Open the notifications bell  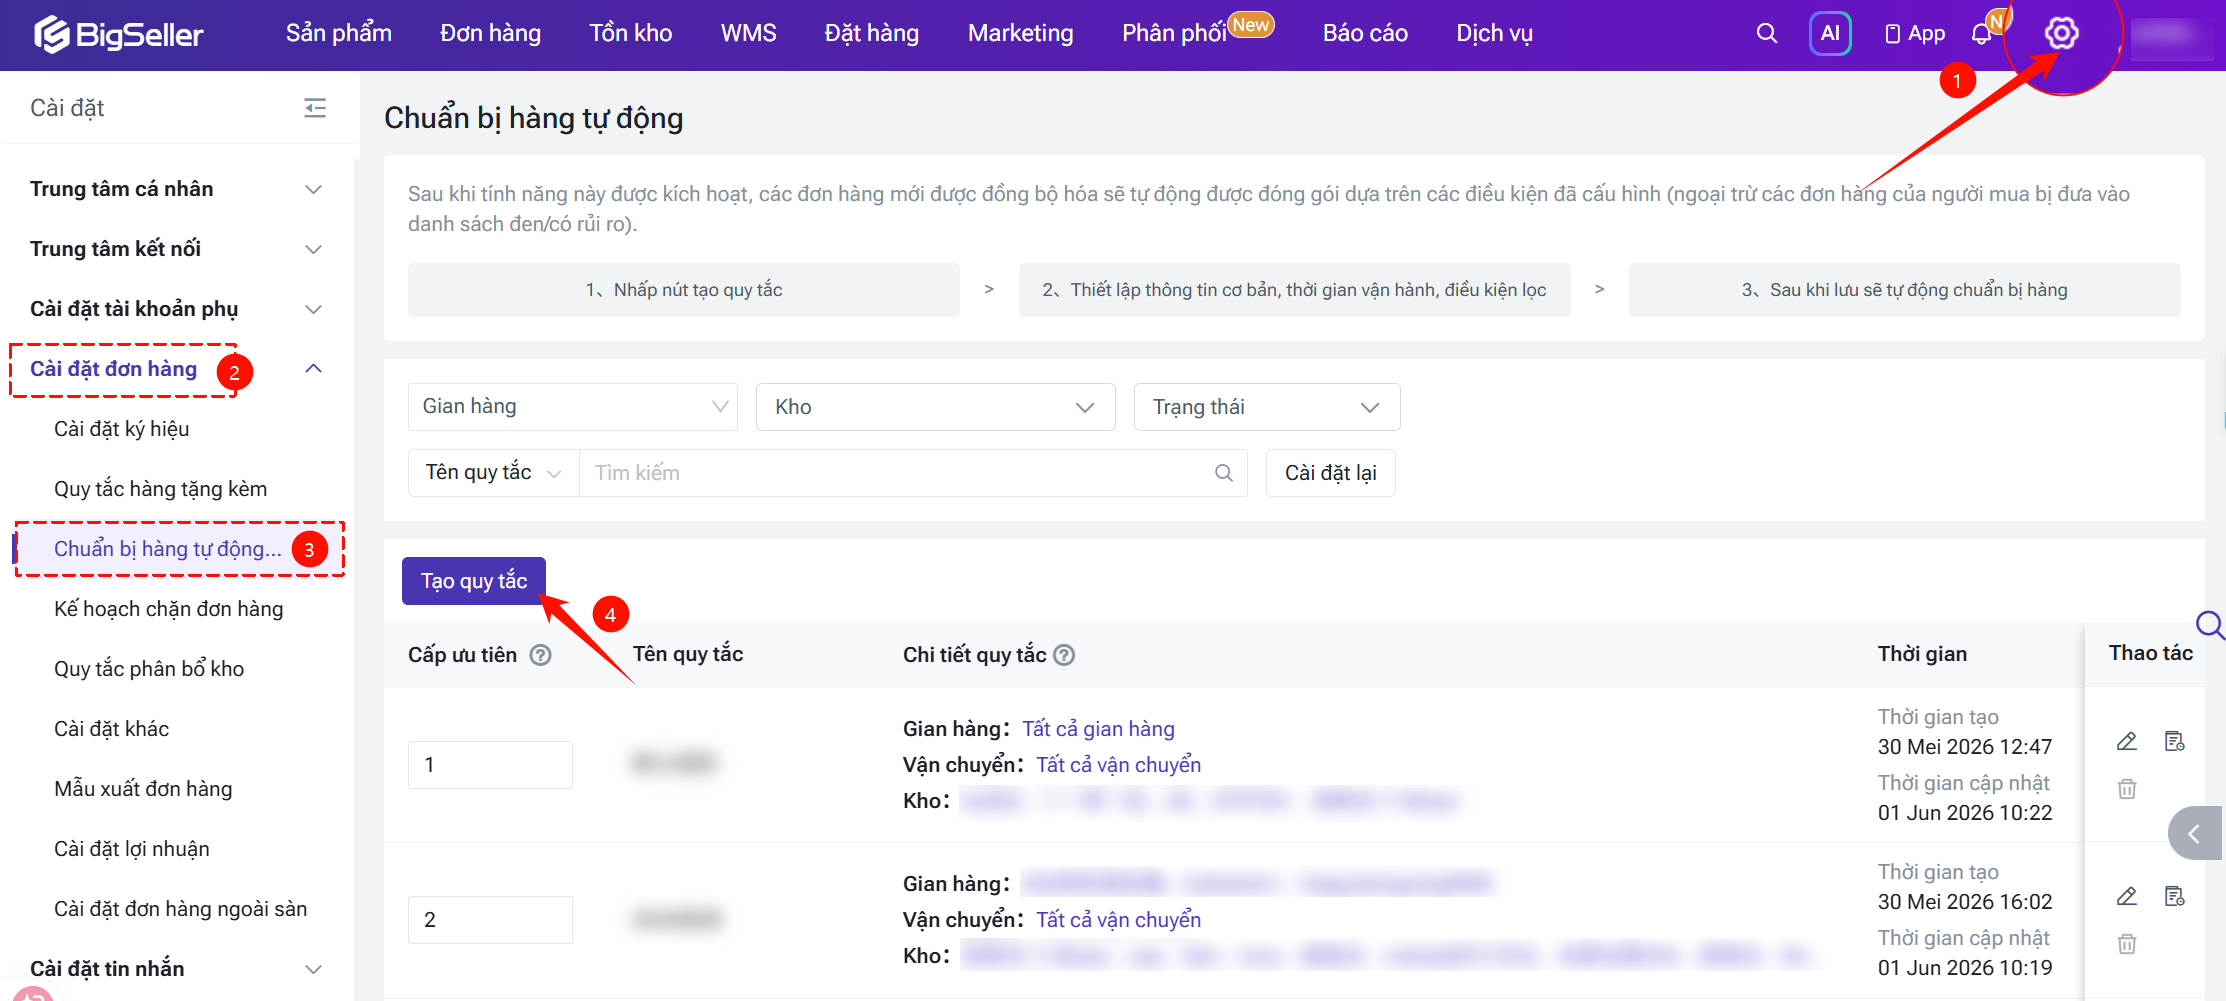click(x=1982, y=33)
